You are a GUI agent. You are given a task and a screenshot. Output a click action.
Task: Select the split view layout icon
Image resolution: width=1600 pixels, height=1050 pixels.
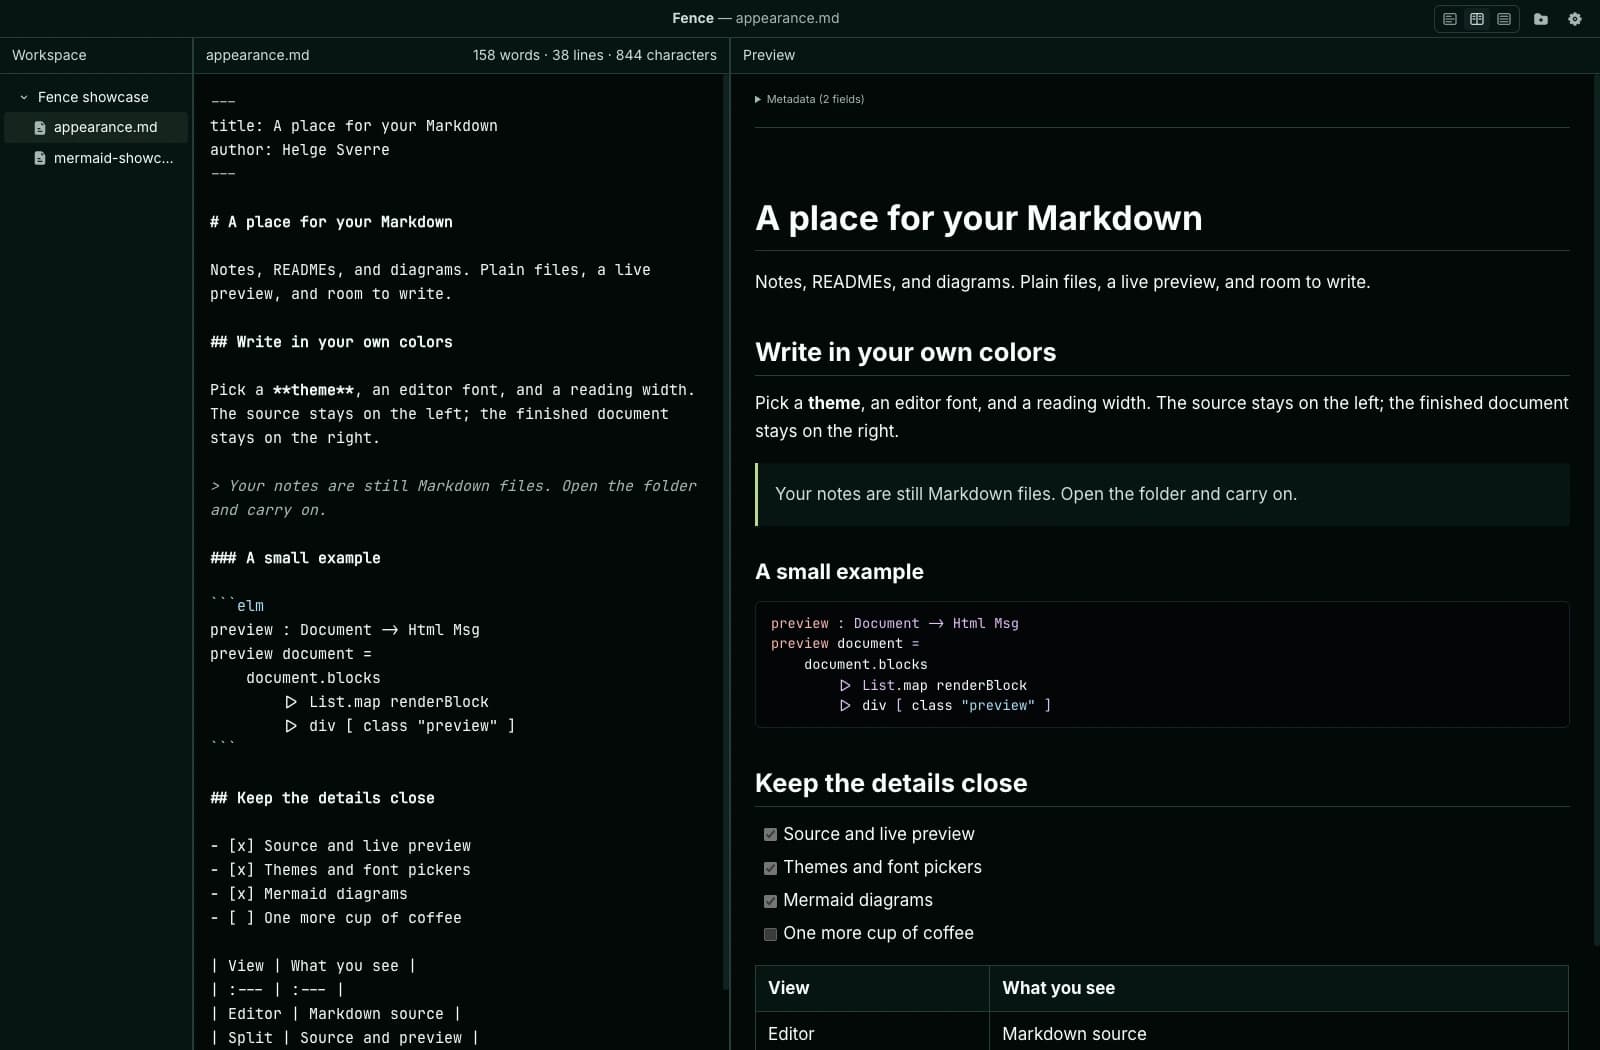click(1477, 19)
